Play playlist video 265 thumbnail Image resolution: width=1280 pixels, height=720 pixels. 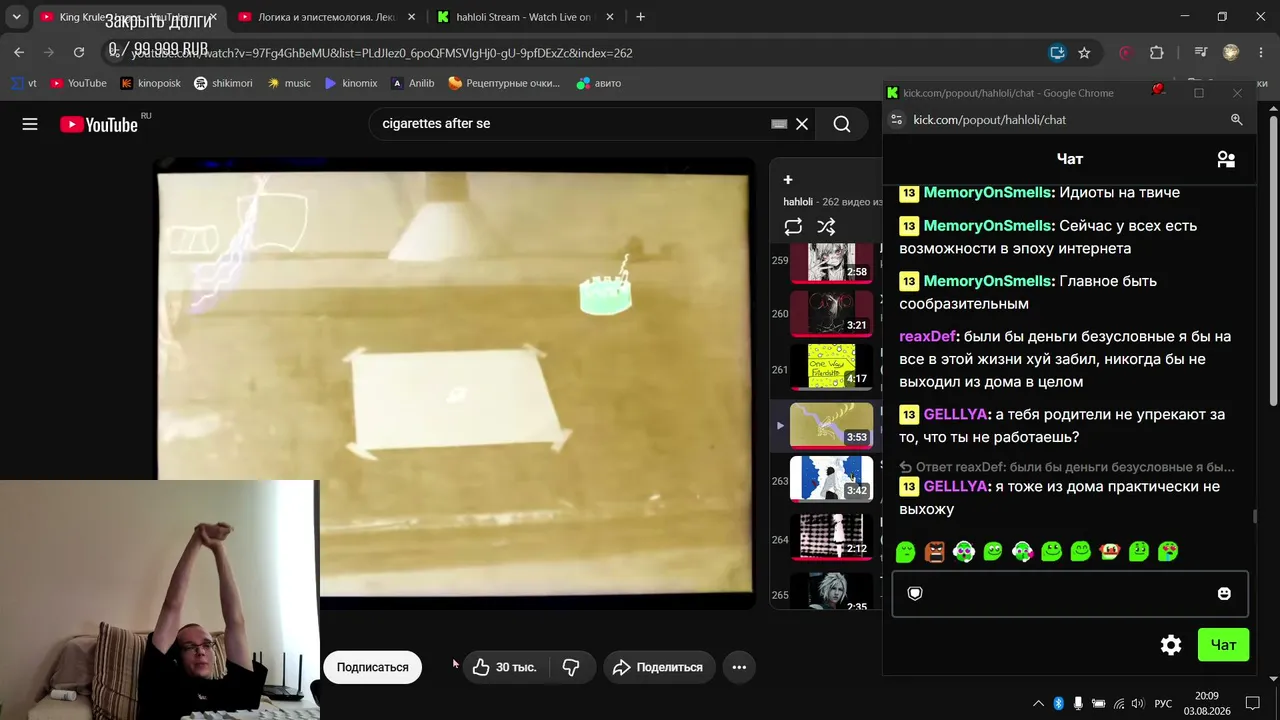(x=831, y=590)
